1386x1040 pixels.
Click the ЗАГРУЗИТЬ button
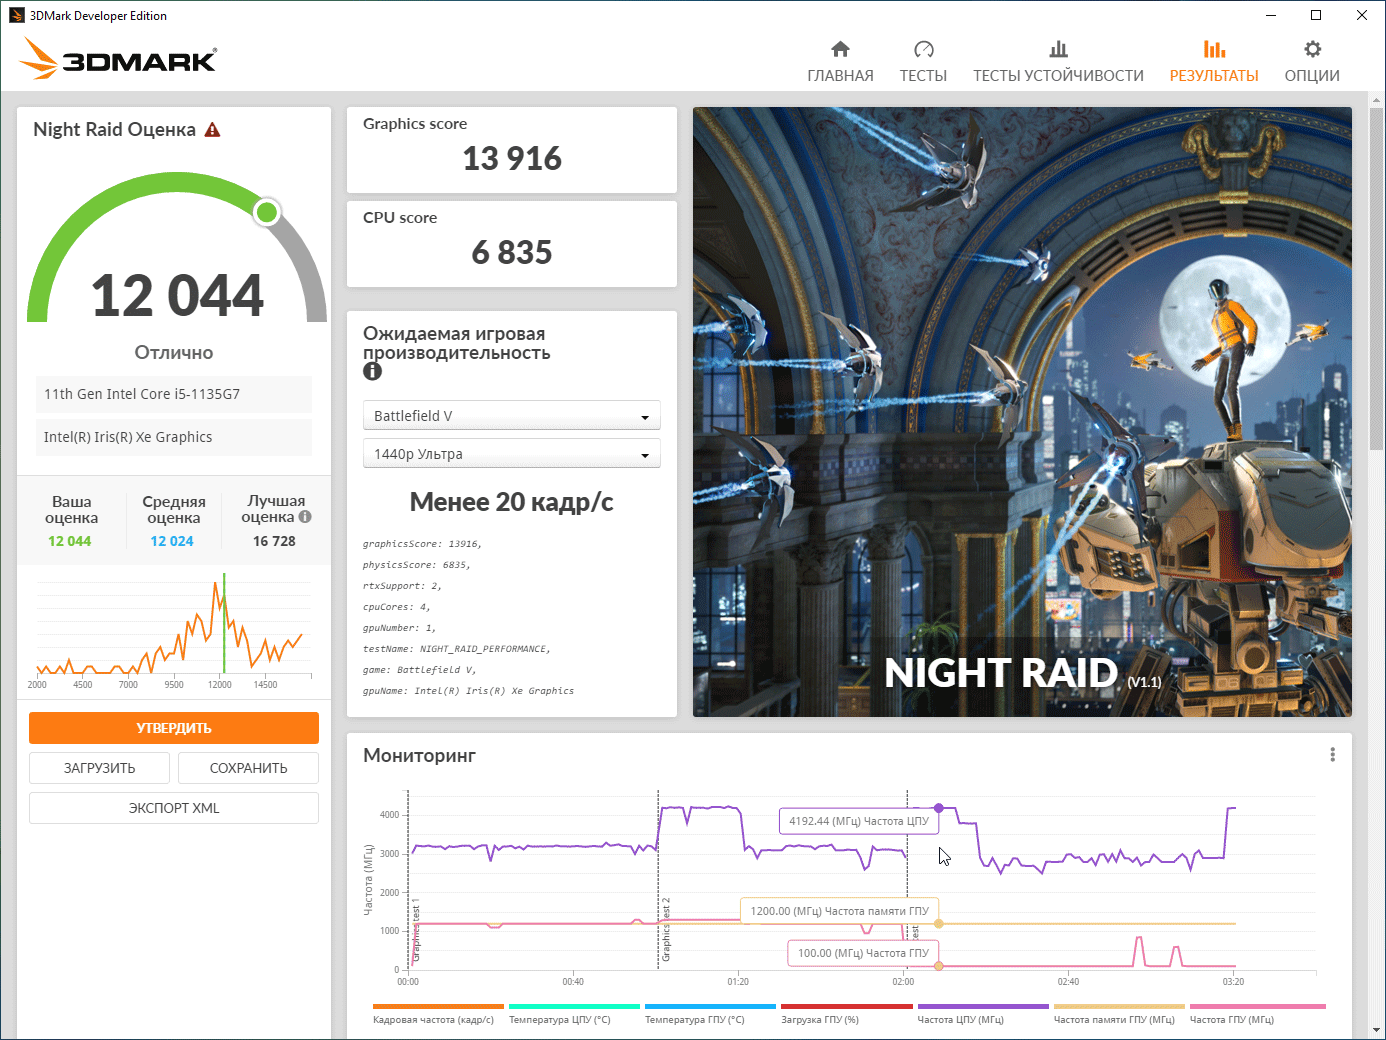pyautogui.click(x=99, y=768)
